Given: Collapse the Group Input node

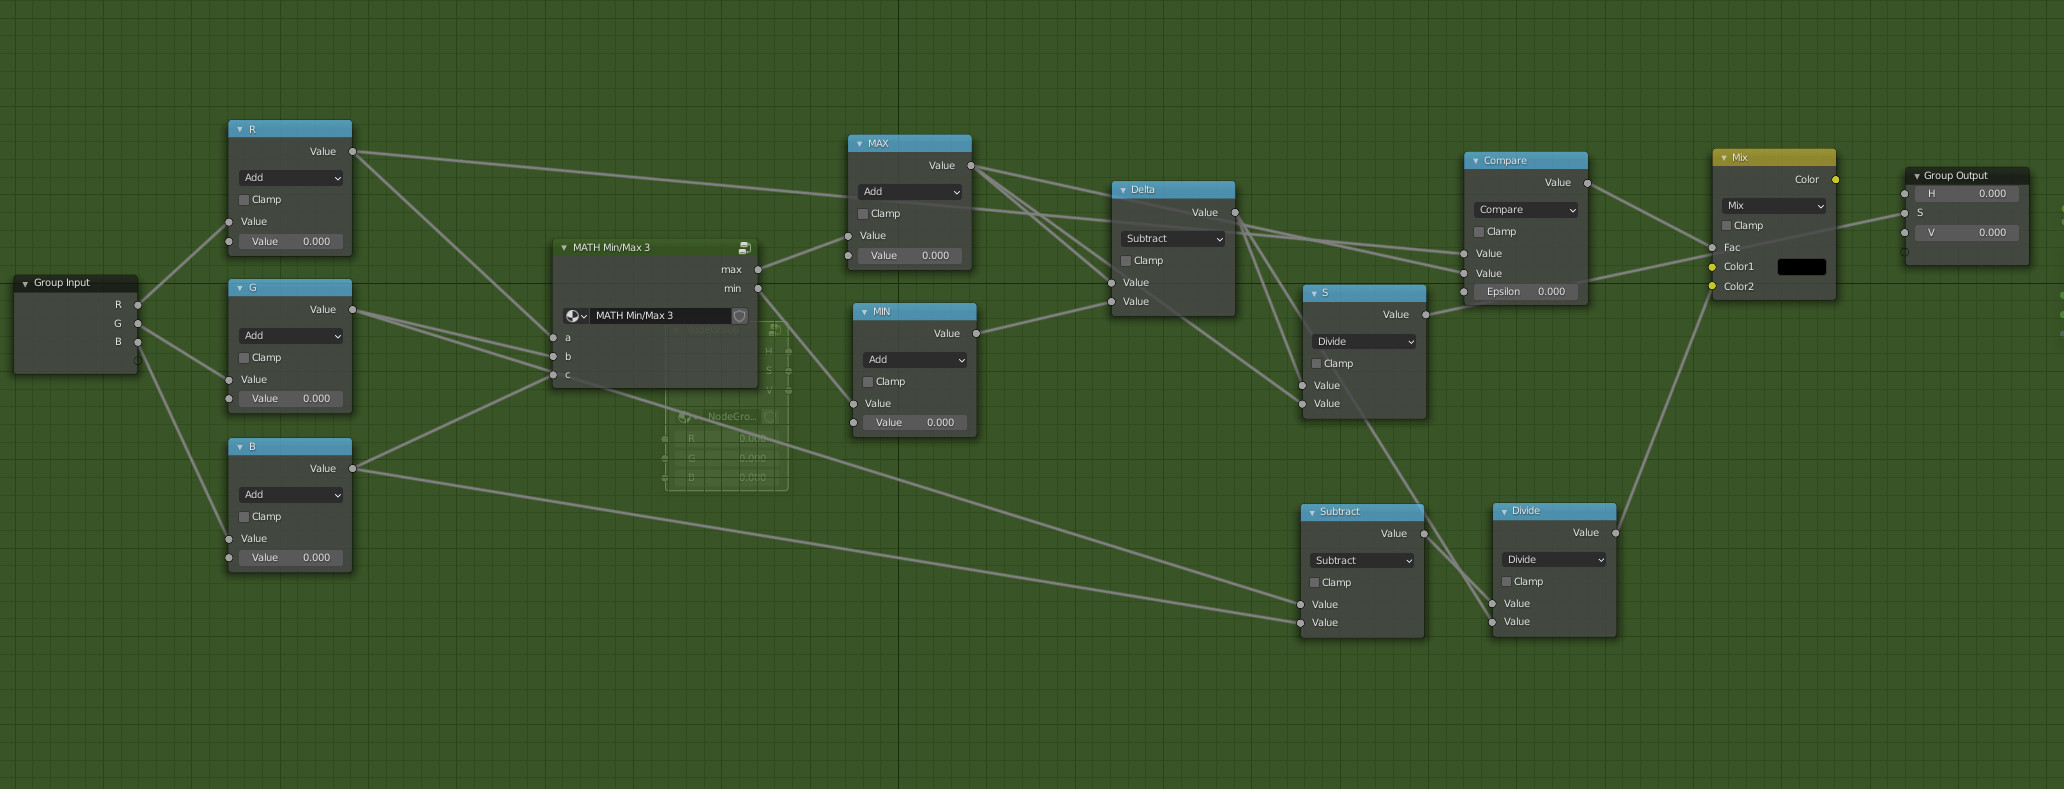Looking at the screenshot, I should coord(25,283).
